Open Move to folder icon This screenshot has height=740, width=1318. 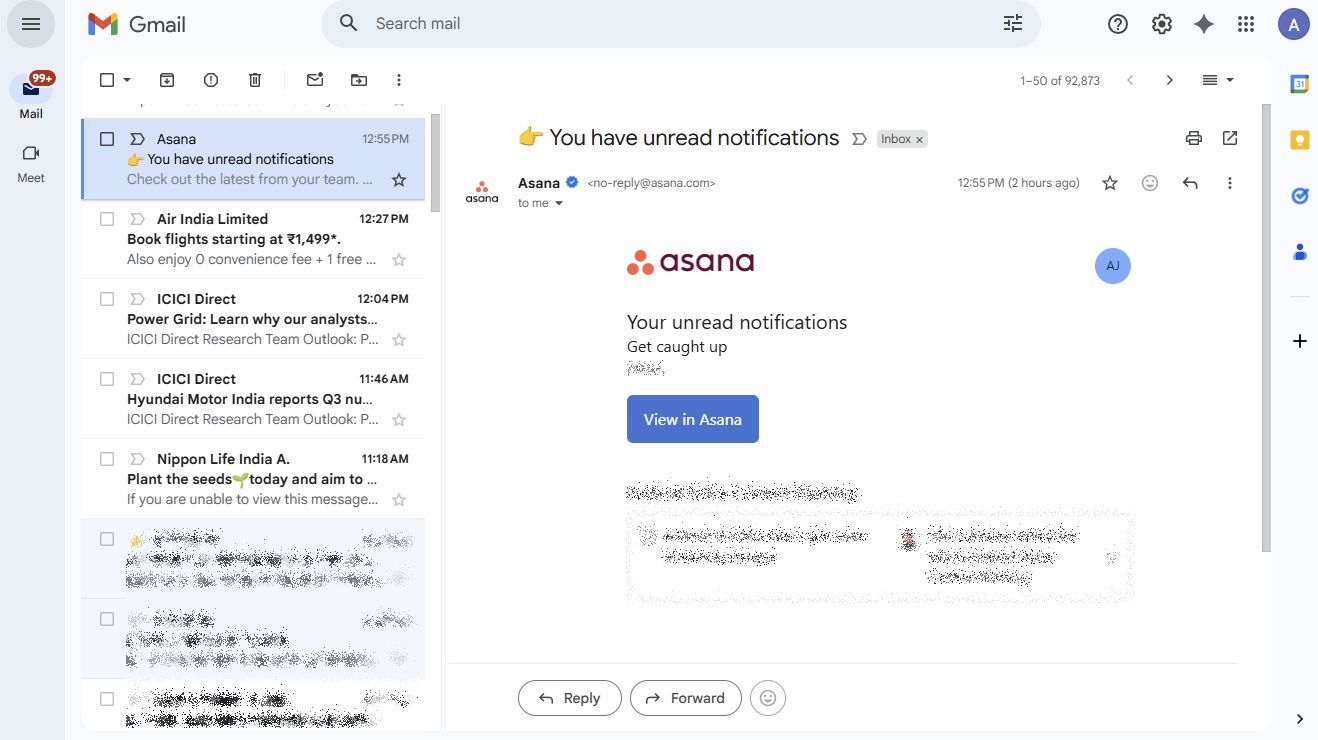(359, 80)
